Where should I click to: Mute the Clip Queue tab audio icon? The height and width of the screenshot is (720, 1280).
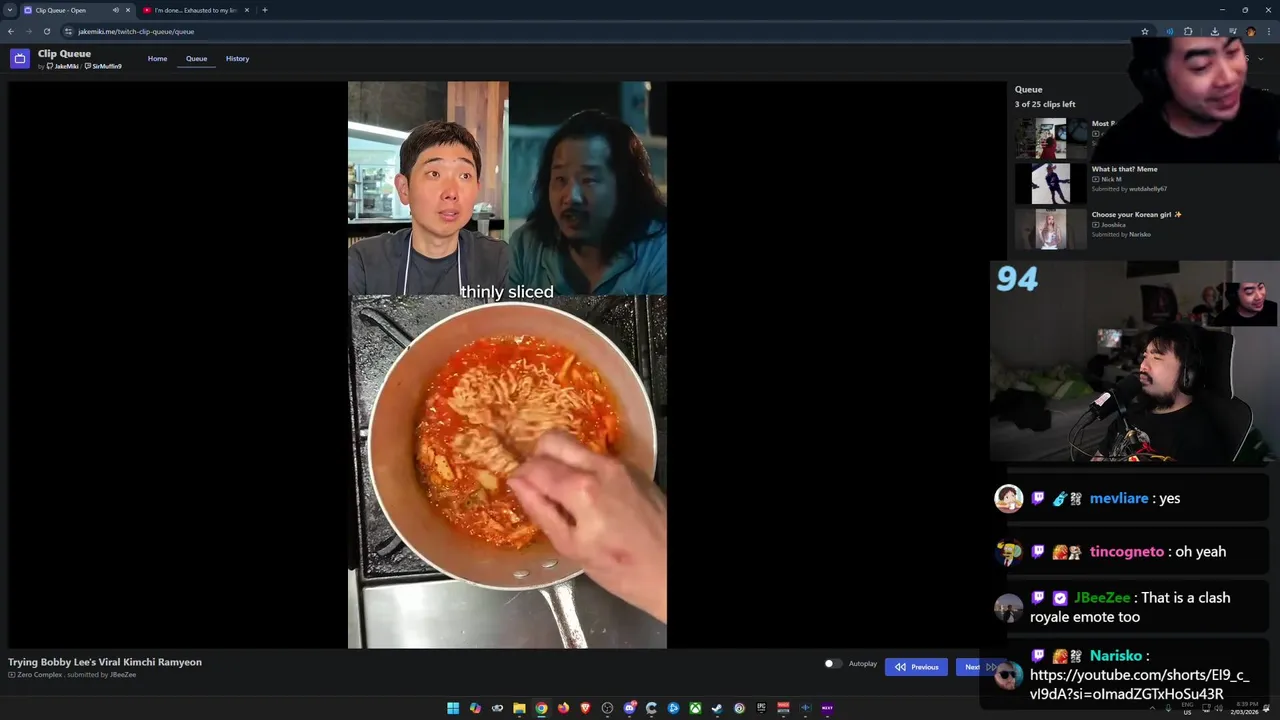(115, 10)
